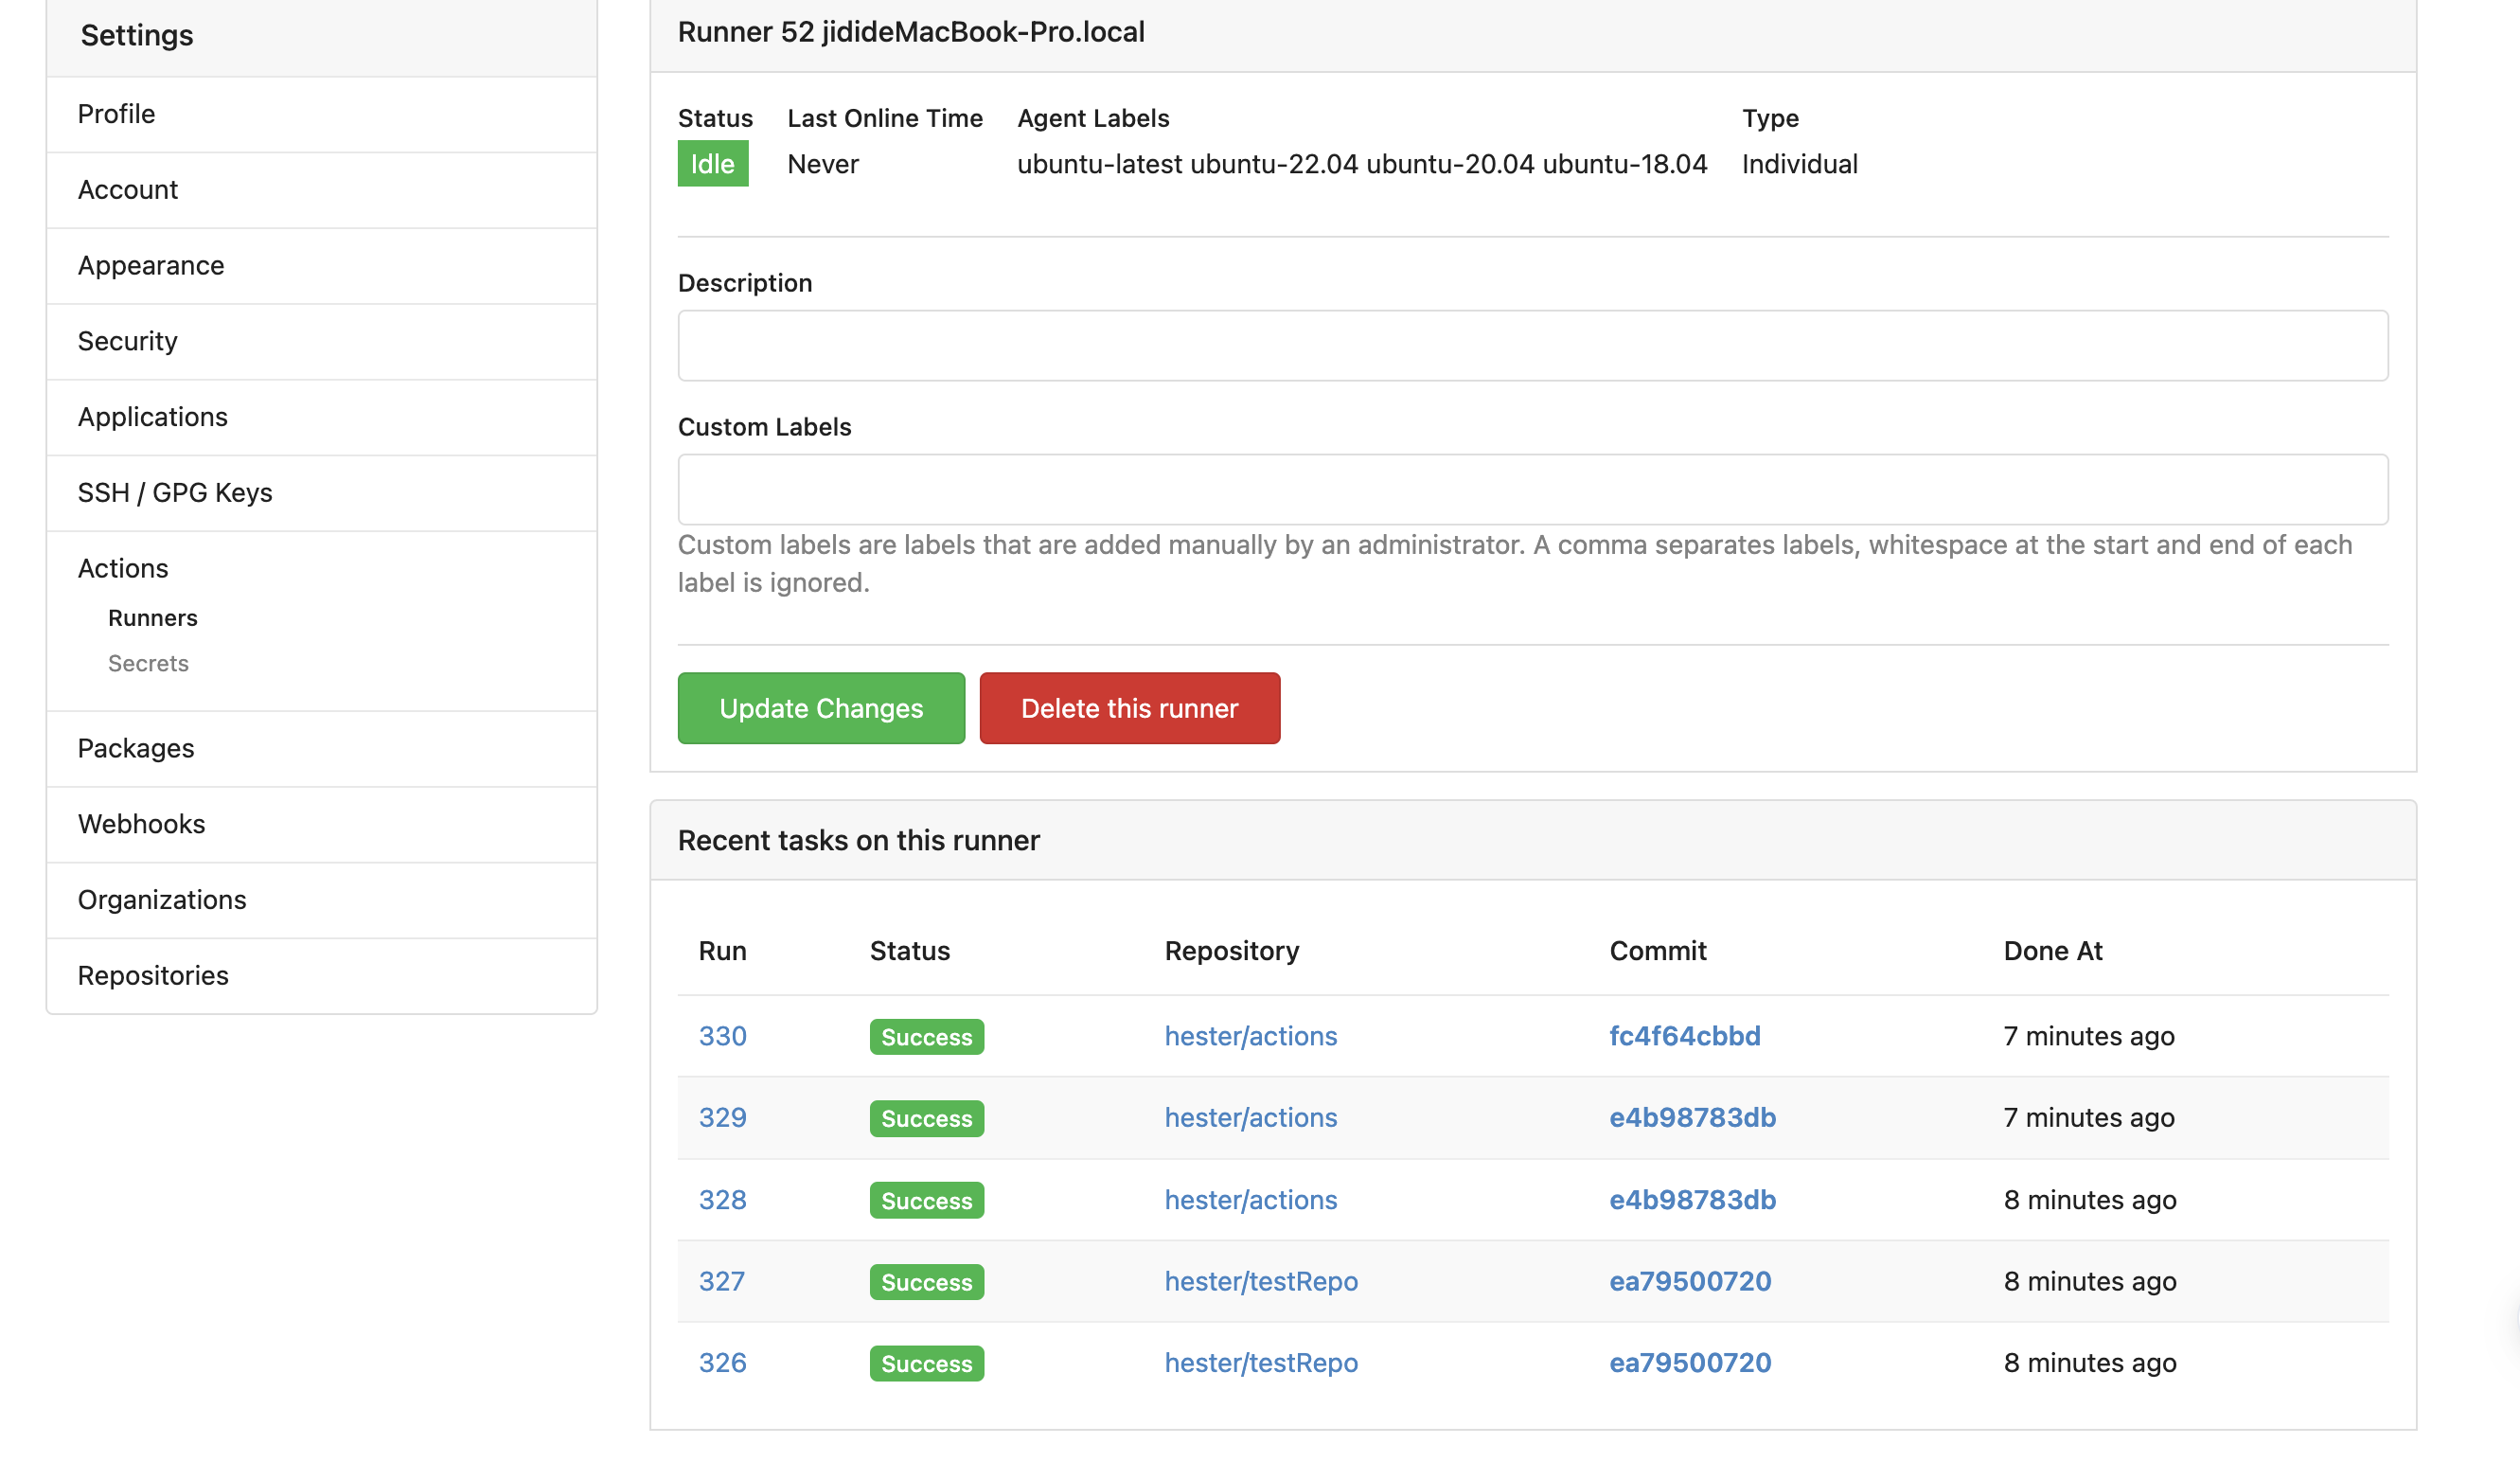The image size is (2520, 1462).
Task: Open run 329 link
Action: click(722, 1118)
